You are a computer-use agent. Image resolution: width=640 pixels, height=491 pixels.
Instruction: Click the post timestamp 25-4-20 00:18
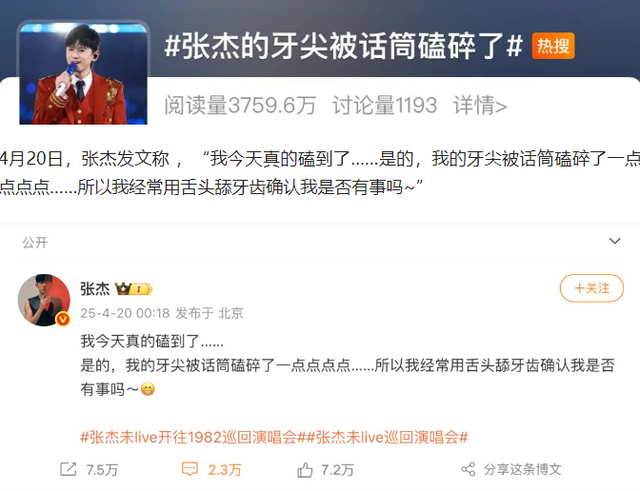(x=125, y=313)
